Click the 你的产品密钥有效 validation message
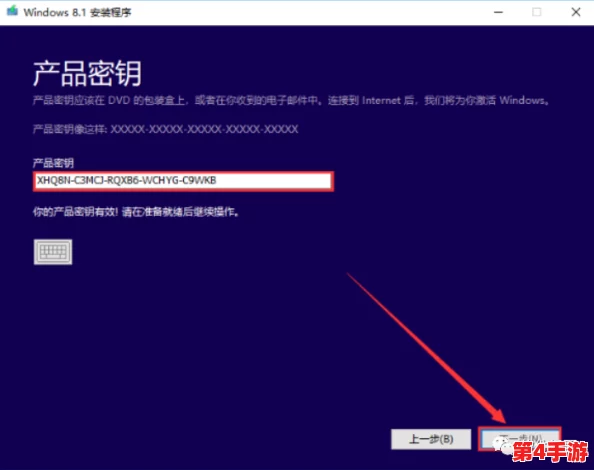This screenshot has width=594, height=470. click(136, 212)
